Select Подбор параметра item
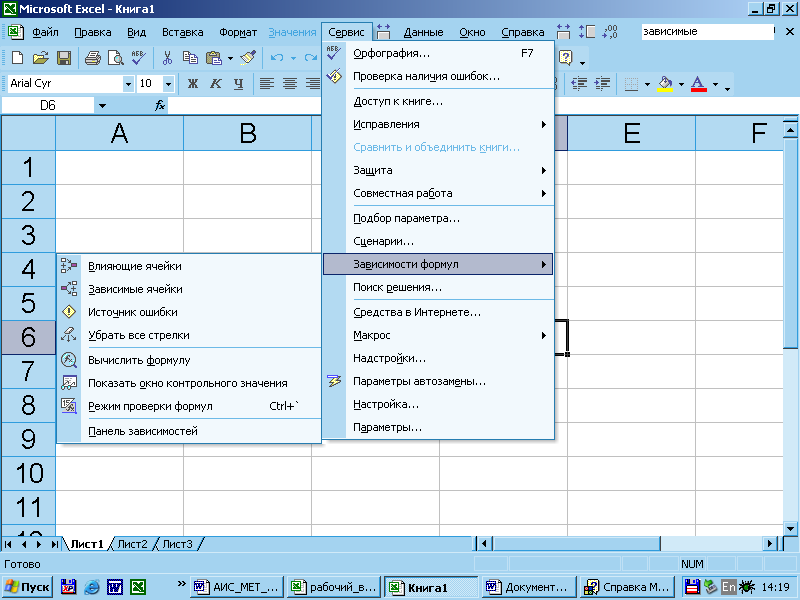This screenshot has height=600, width=800. click(438, 218)
